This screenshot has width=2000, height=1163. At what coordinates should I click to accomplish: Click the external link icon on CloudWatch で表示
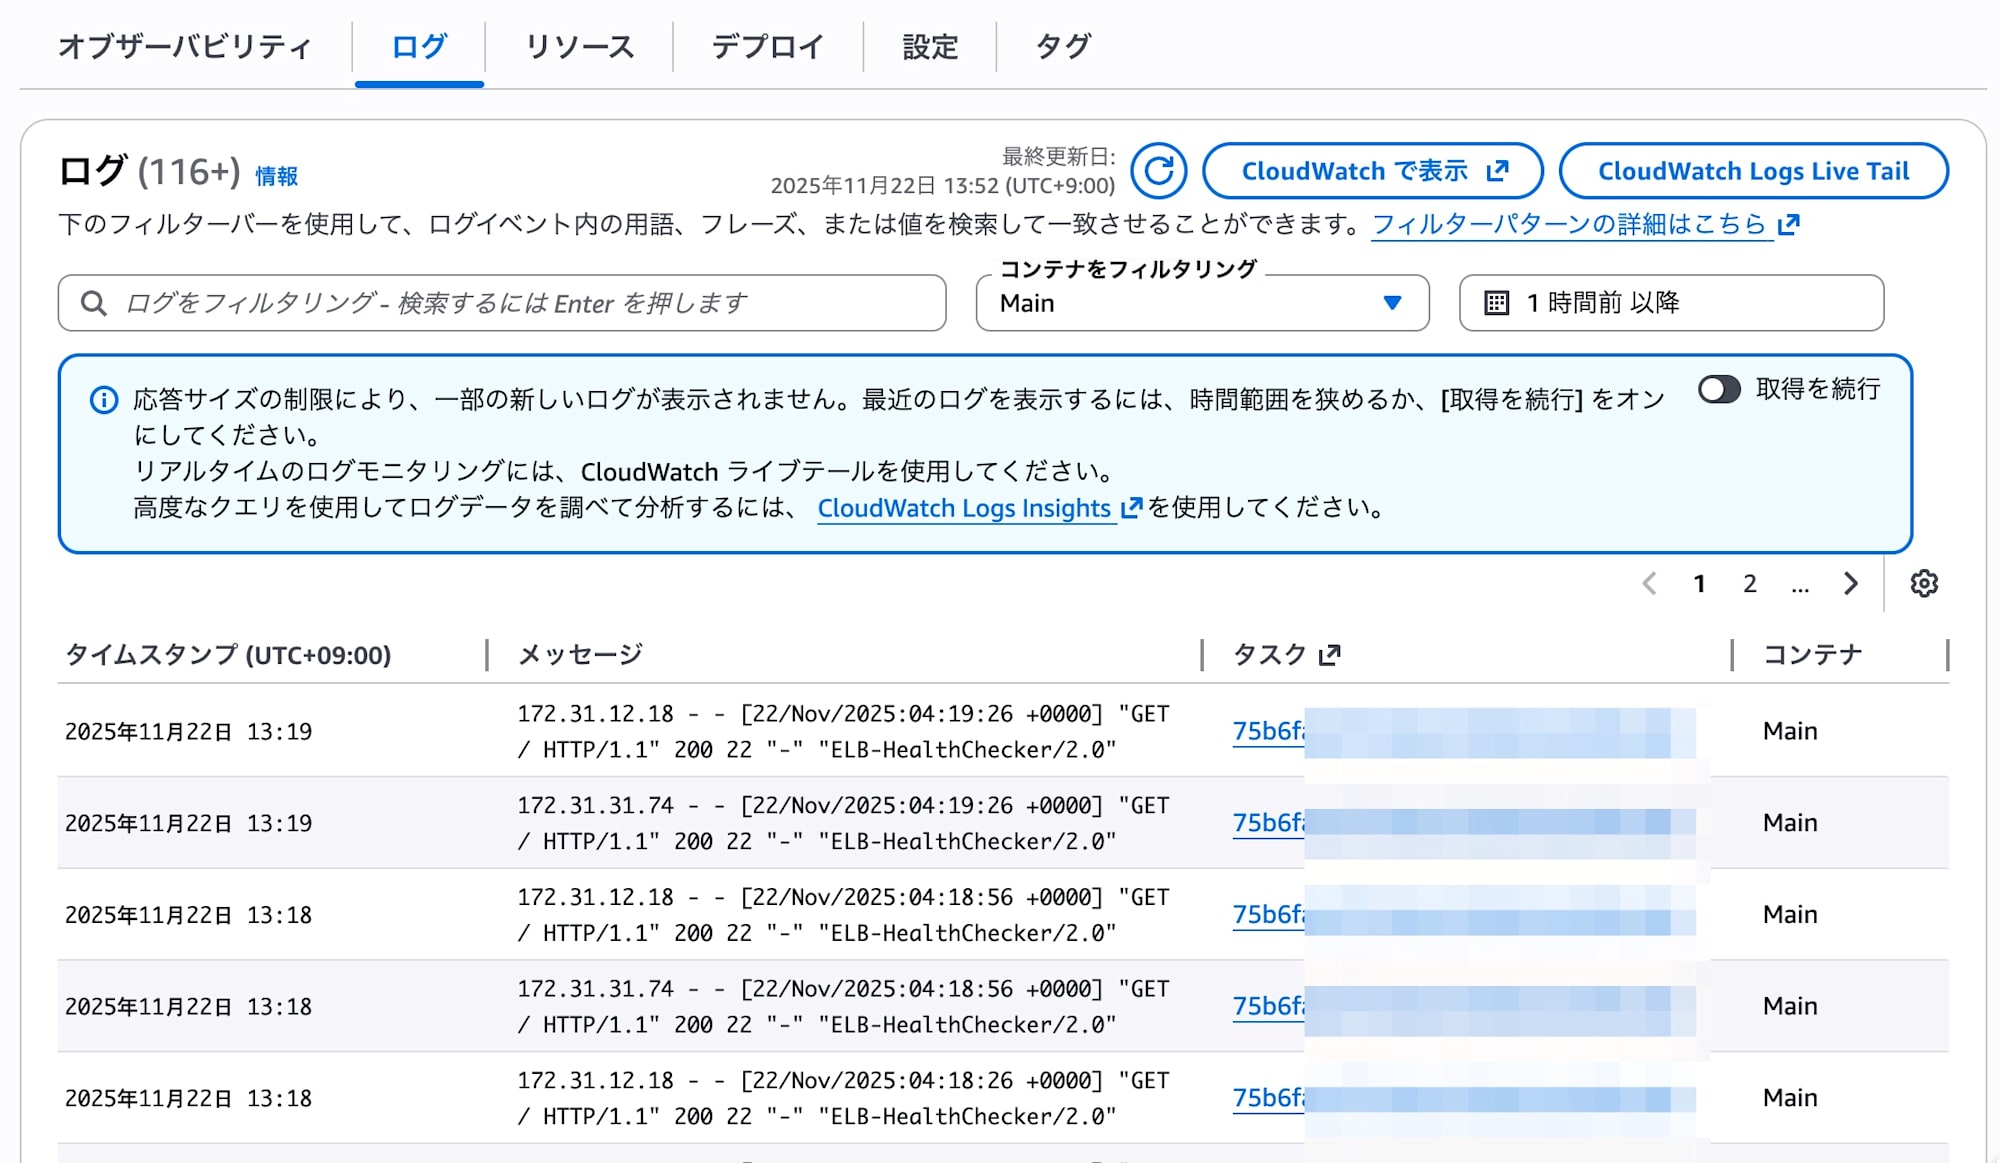coord(1496,171)
